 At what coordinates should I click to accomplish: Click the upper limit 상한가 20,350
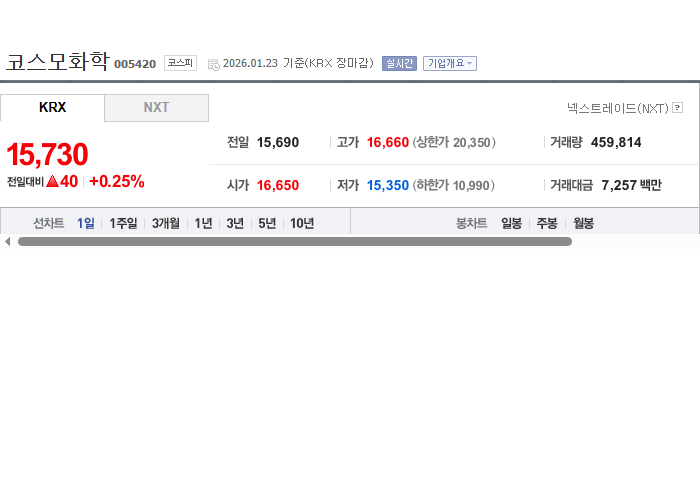point(454,142)
